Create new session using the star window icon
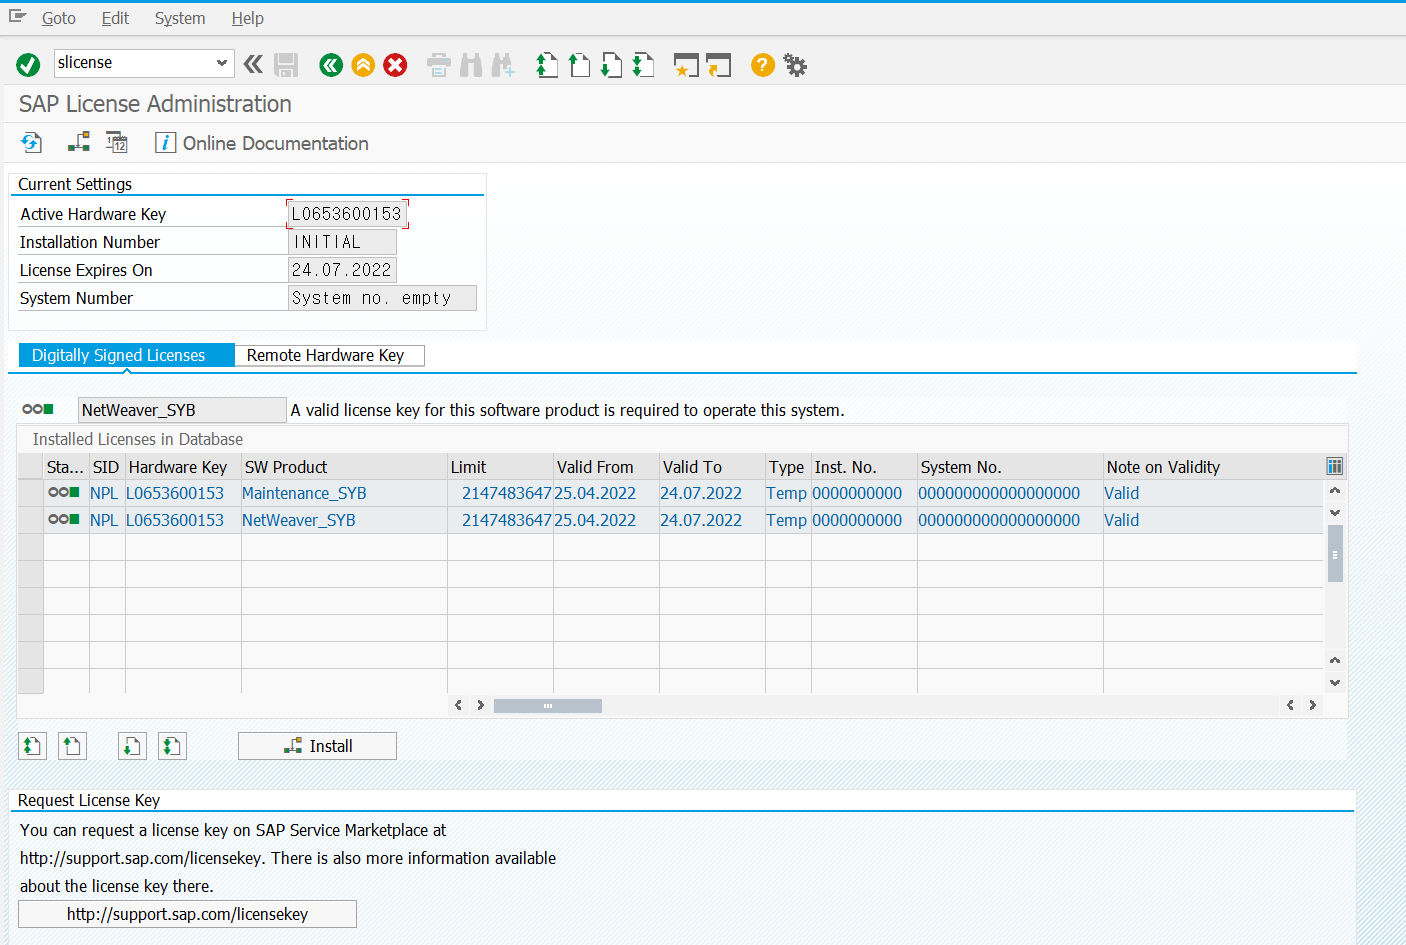 point(686,65)
